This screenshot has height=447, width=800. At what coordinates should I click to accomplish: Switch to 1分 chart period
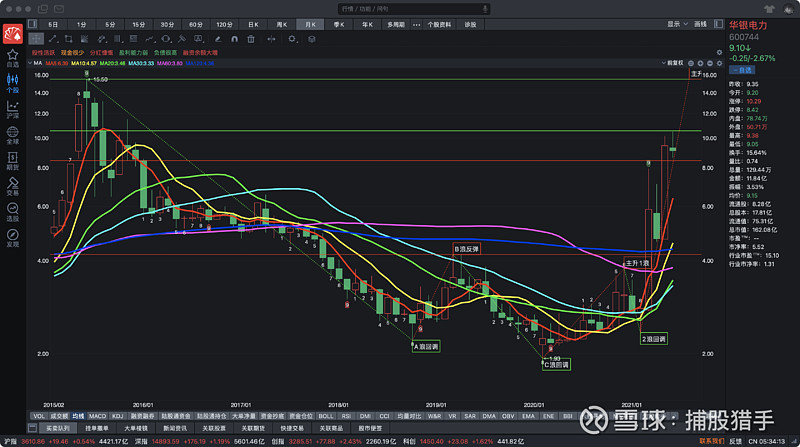click(82, 24)
